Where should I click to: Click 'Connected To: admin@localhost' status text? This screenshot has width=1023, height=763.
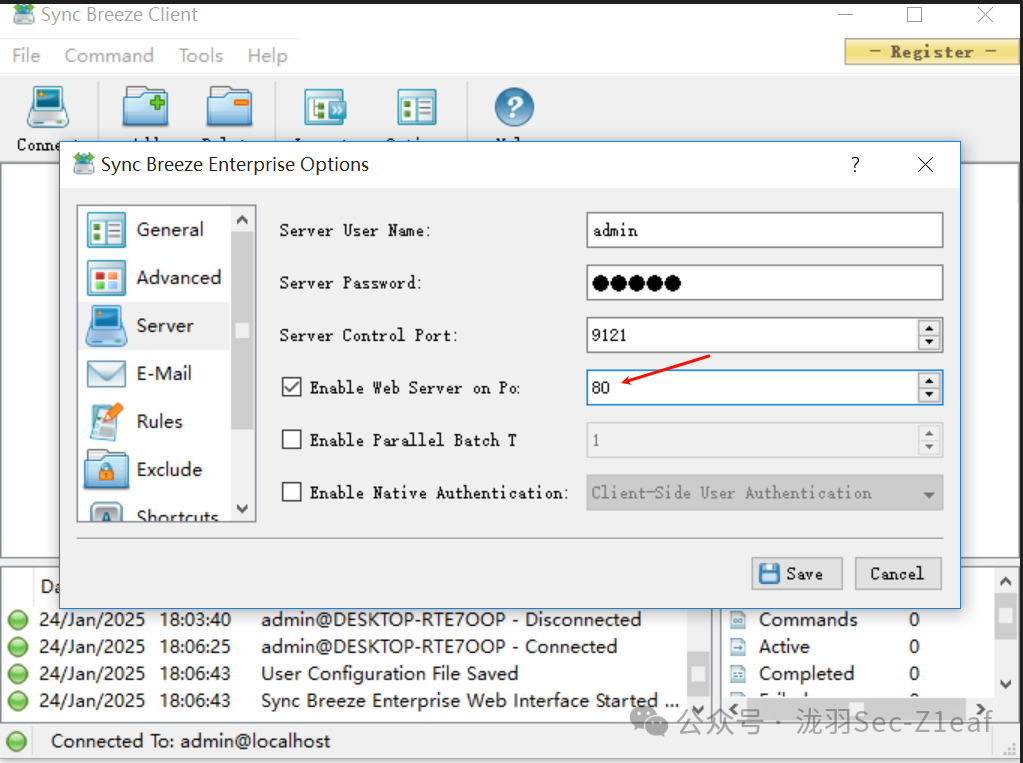[191, 741]
